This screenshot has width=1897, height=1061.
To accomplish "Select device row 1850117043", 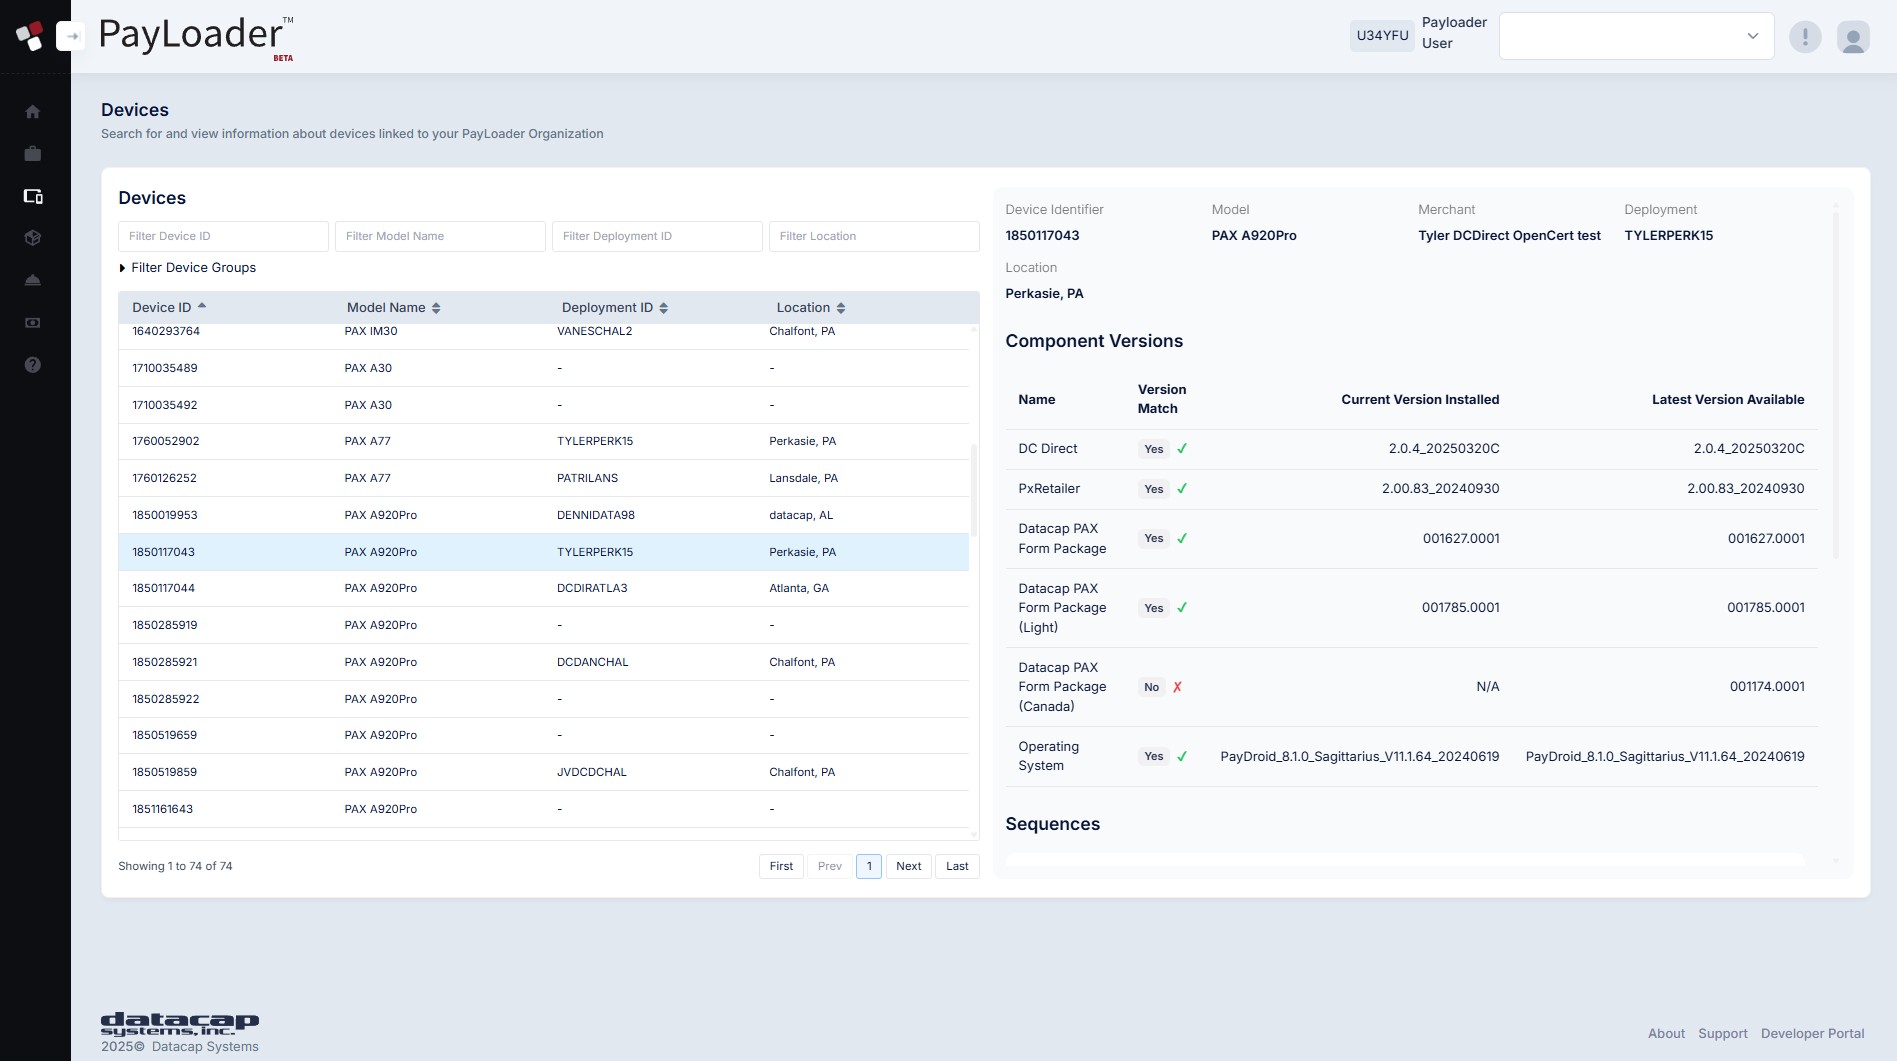I will [543, 552].
